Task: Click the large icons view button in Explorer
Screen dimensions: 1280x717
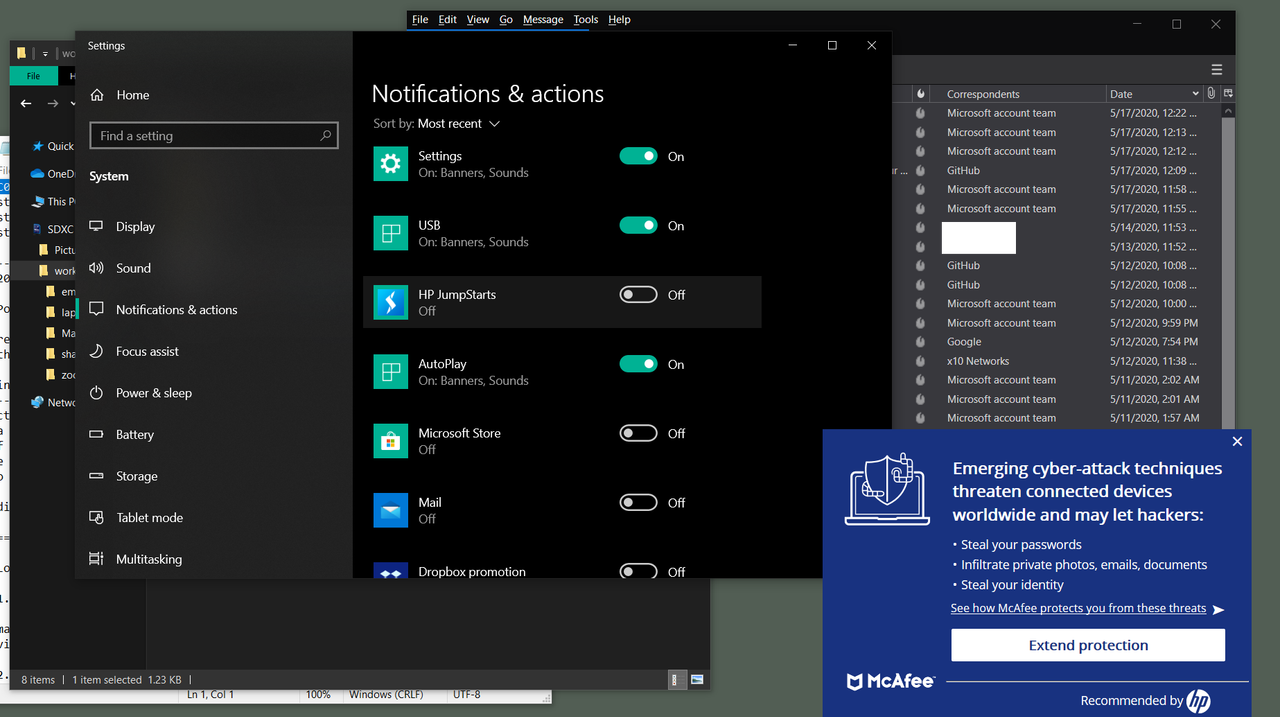Action: (x=697, y=680)
